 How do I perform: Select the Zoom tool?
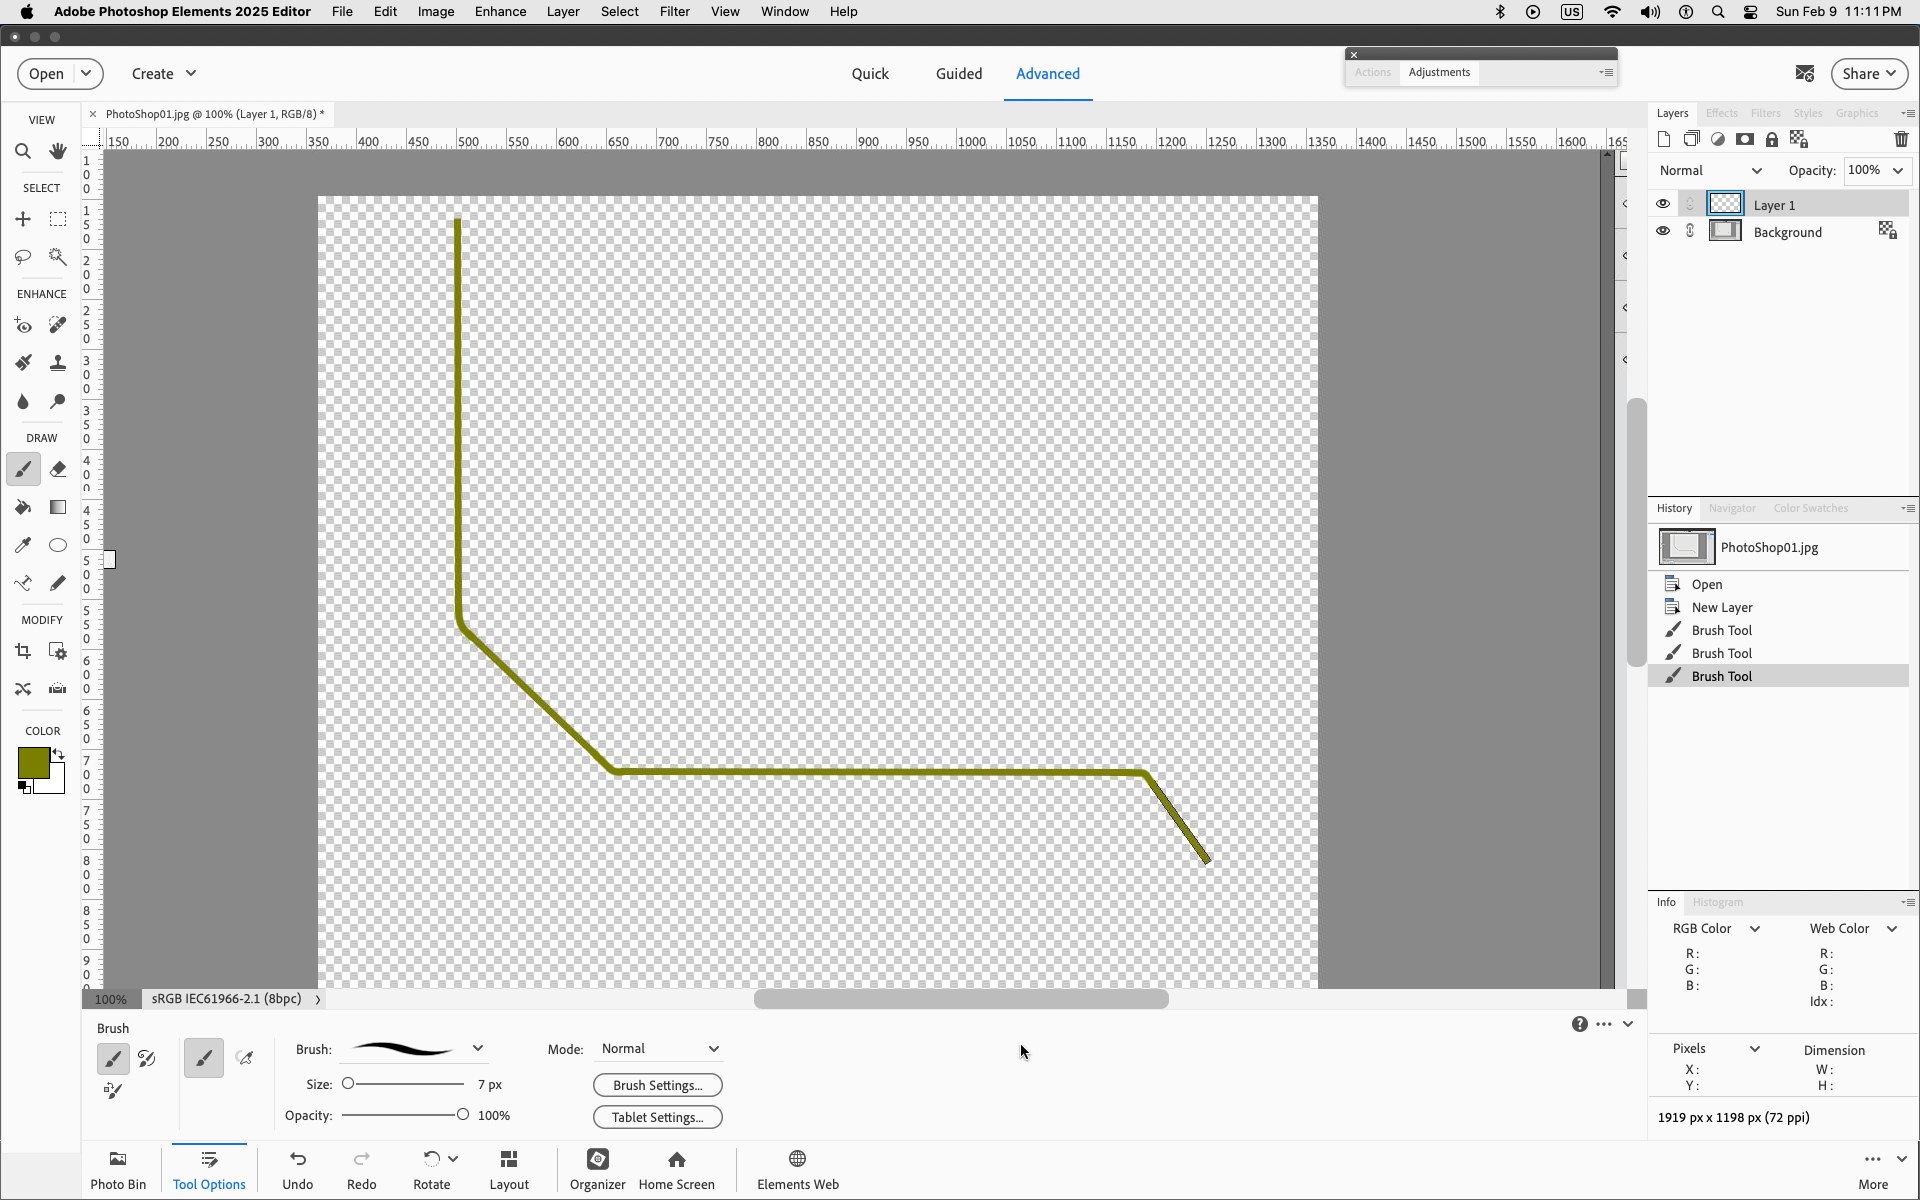23,151
